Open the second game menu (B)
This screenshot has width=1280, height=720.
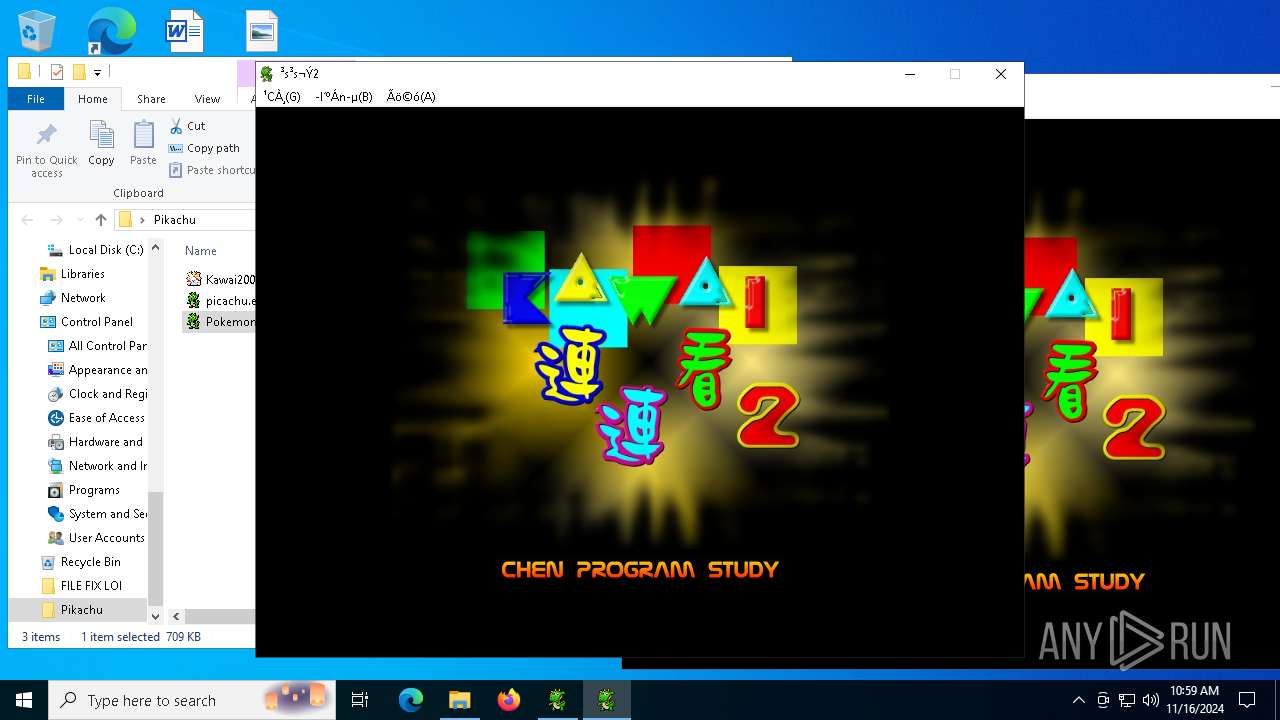(x=344, y=97)
